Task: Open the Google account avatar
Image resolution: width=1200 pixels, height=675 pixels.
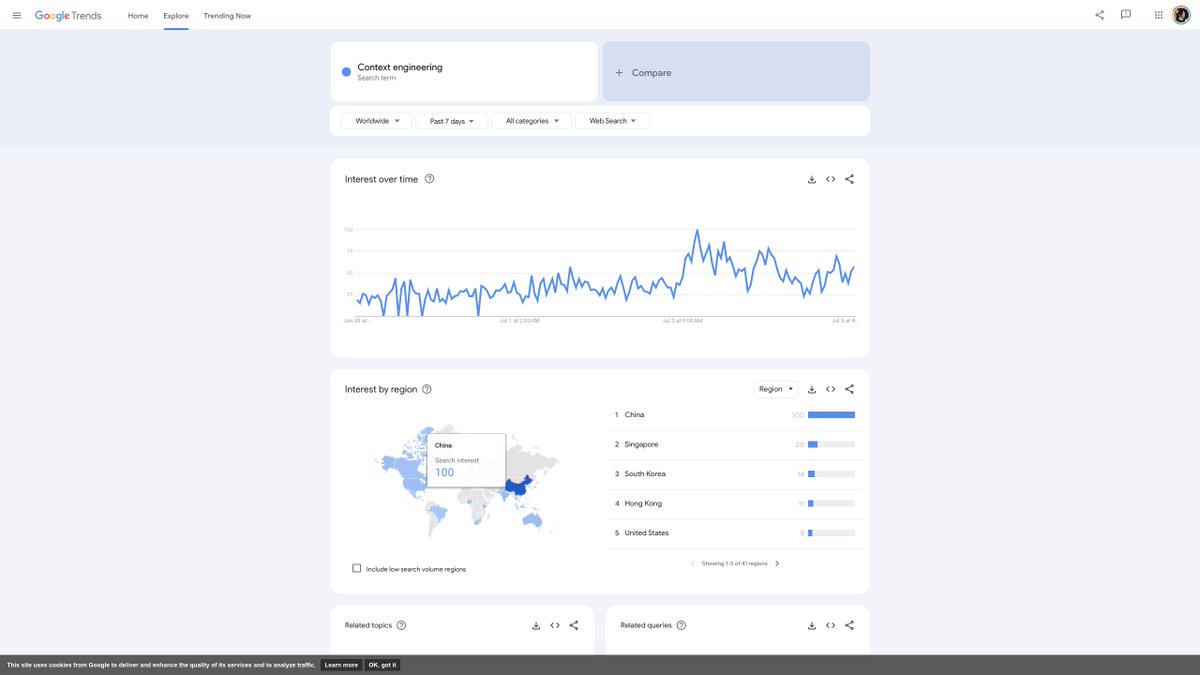Action: [1182, 15]
